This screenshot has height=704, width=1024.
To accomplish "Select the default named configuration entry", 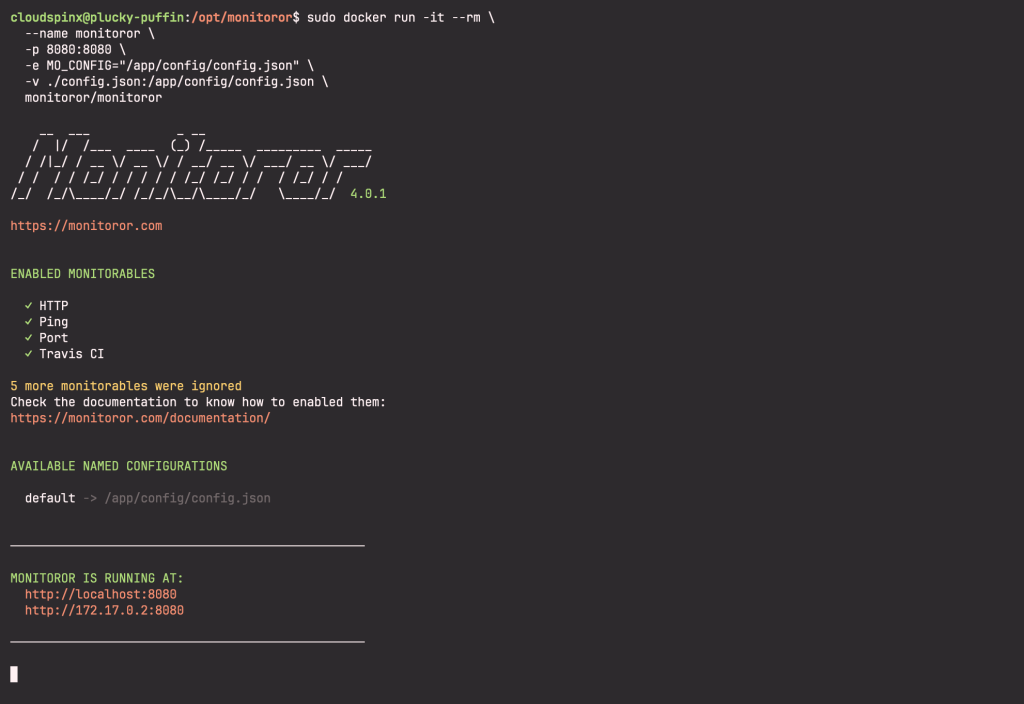I will pos(50,497).
